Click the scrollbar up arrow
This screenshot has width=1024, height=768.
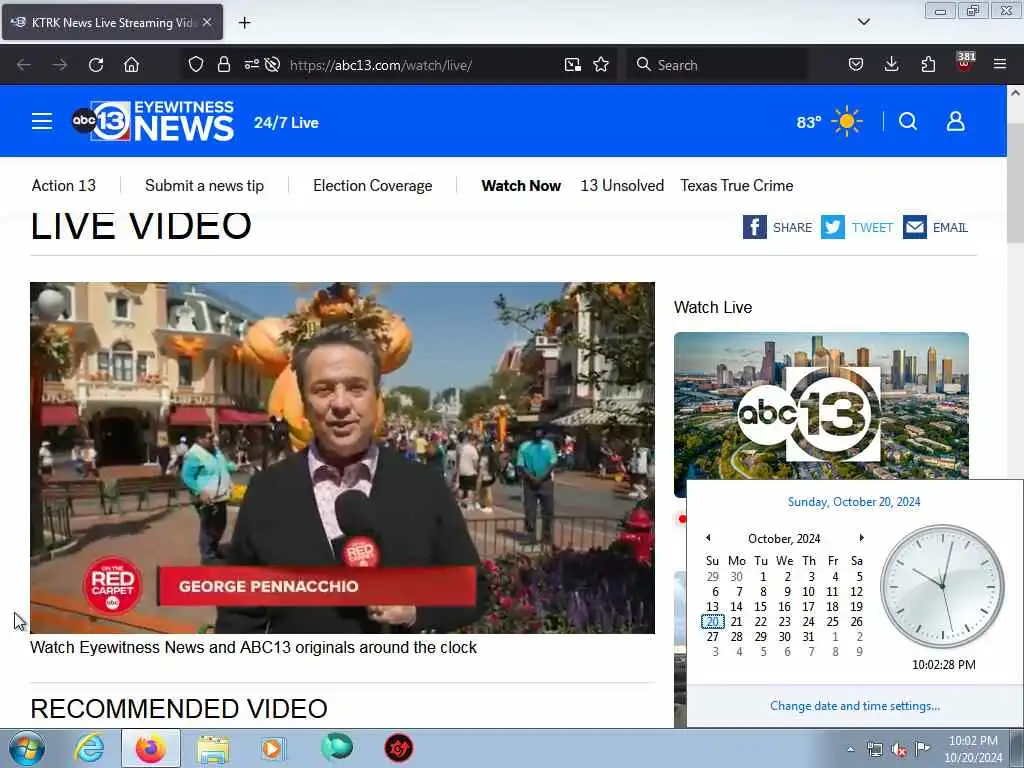[1015, 93]
